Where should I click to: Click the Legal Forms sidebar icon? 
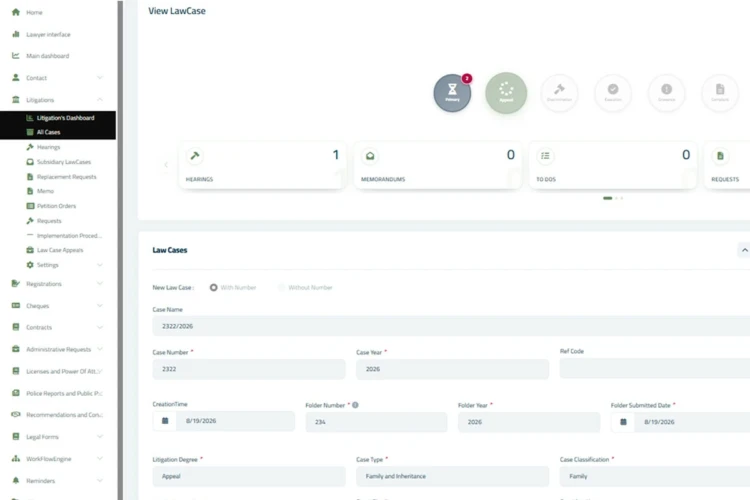click(x=16, y=436)
